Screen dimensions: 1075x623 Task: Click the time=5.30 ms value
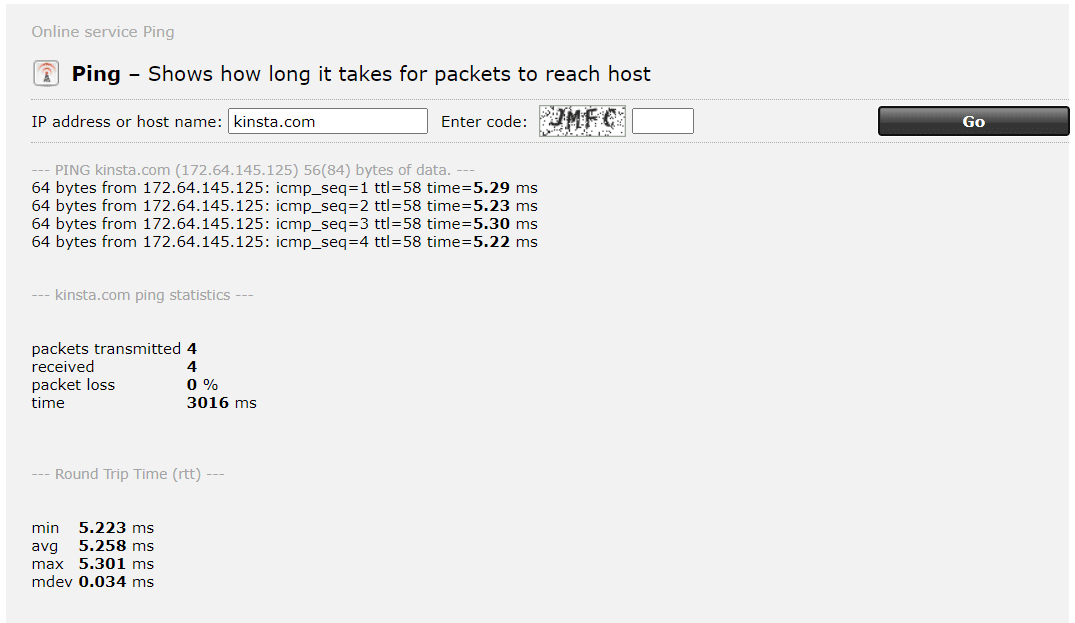coord(490,223)
